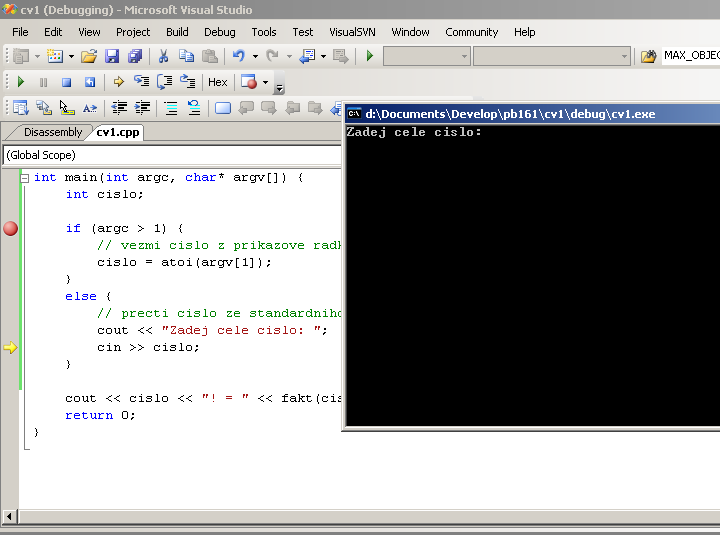Open the Solution Configurations combo box
Screen dimensions: 720x535
(x=427, y=56)
